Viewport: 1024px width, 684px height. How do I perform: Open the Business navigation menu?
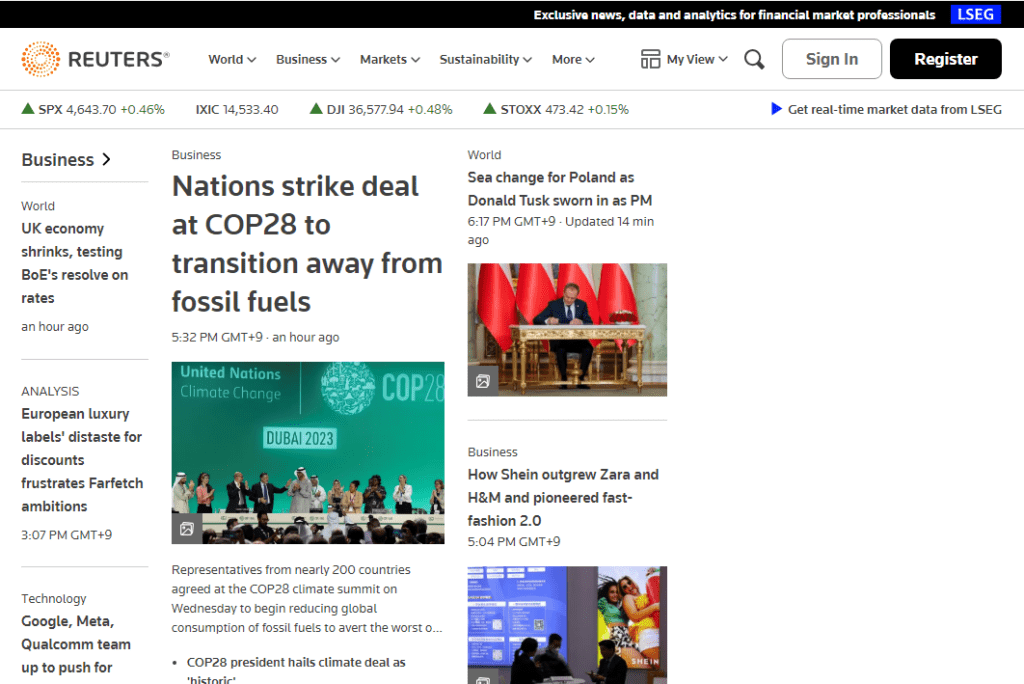pyautogui.click(x=308, y=59)
